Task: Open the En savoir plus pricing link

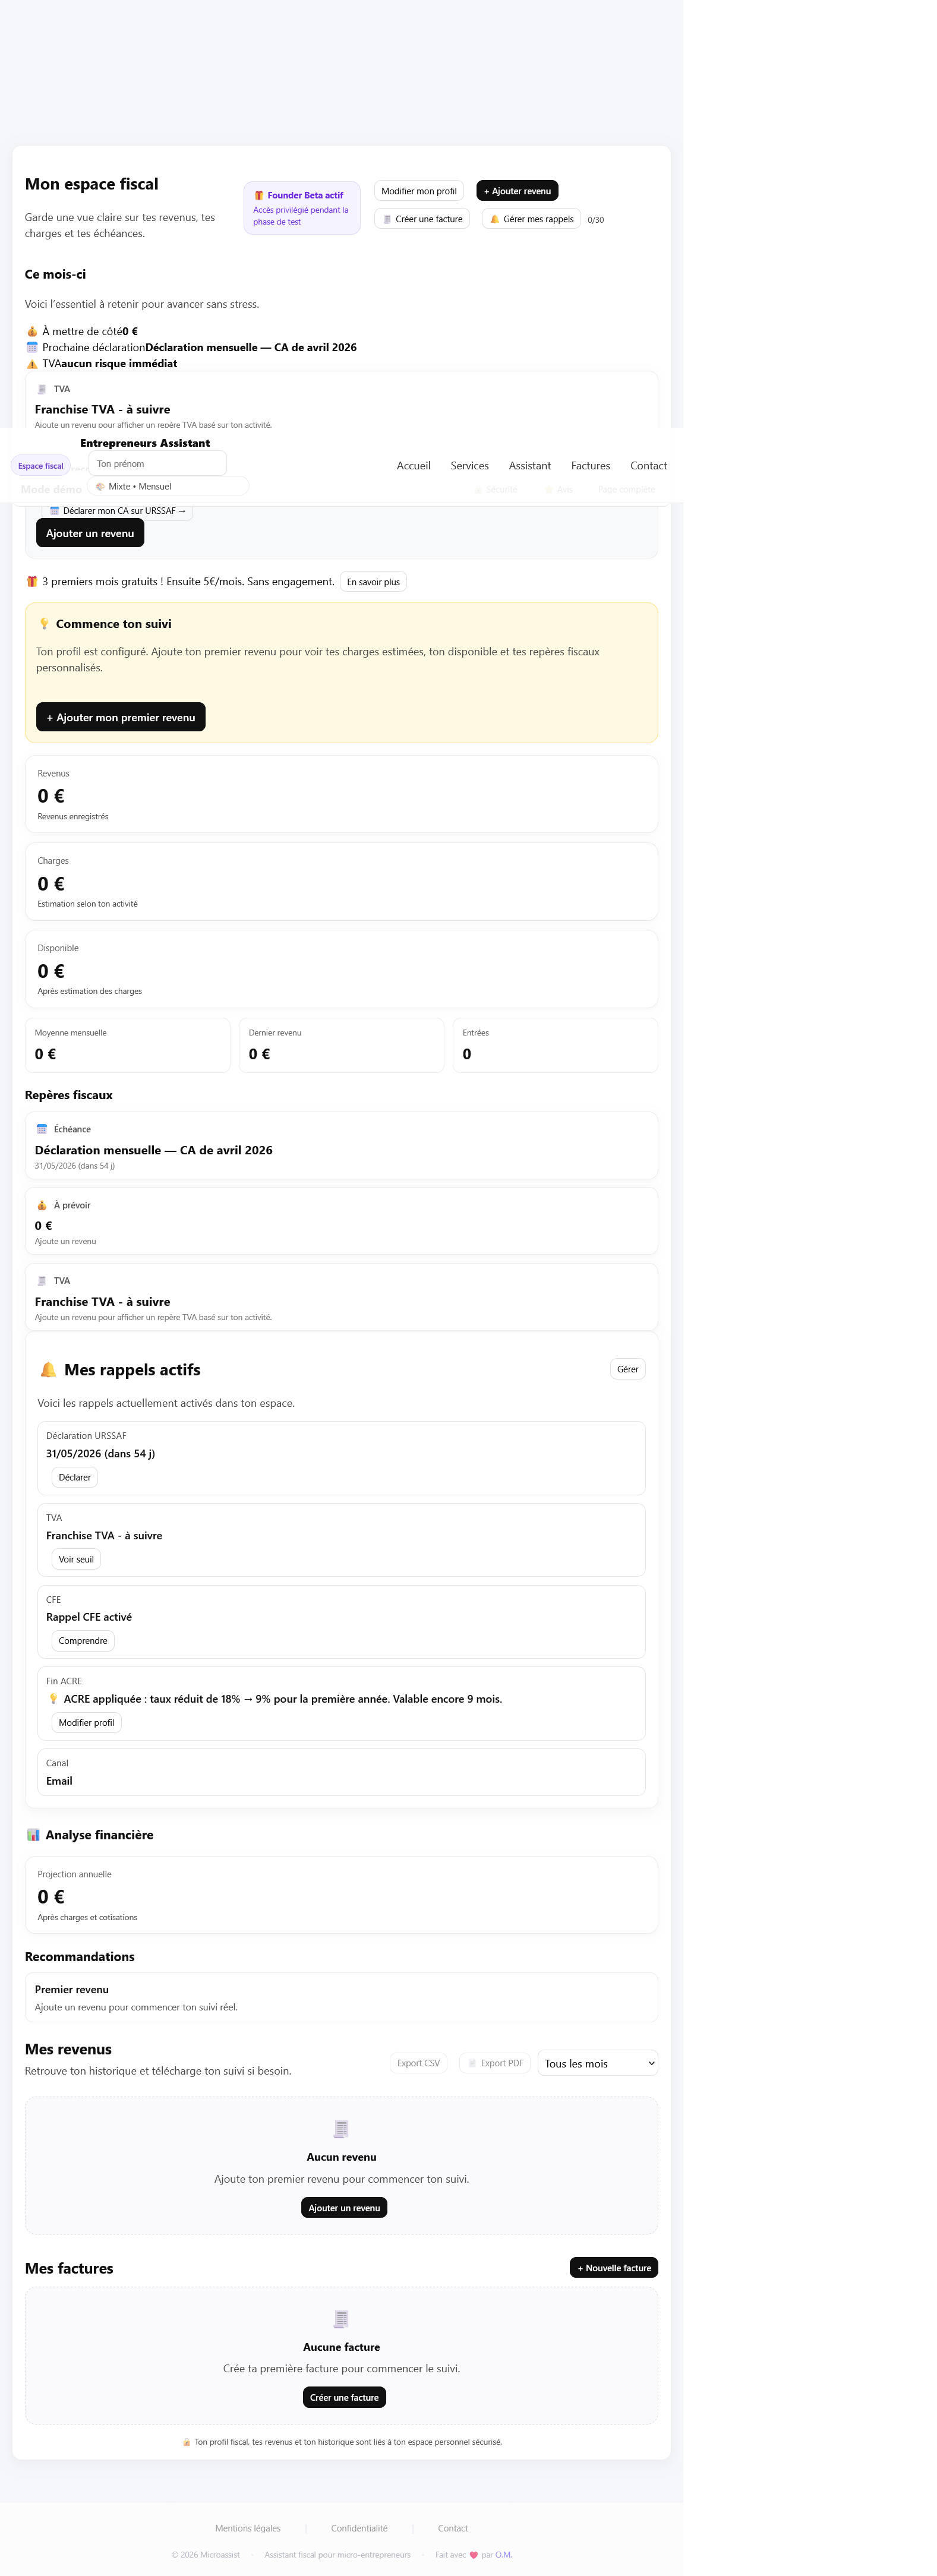Action: 373,582
